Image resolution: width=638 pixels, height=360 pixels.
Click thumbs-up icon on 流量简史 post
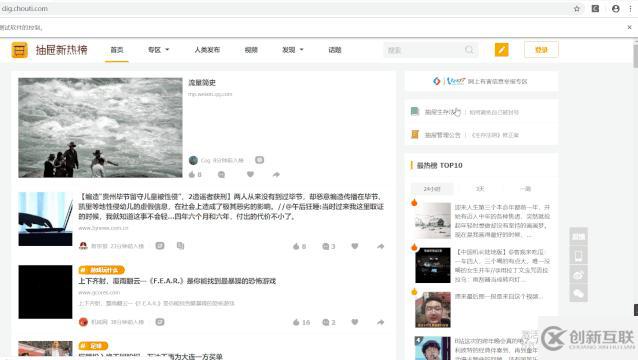point(192,175)
